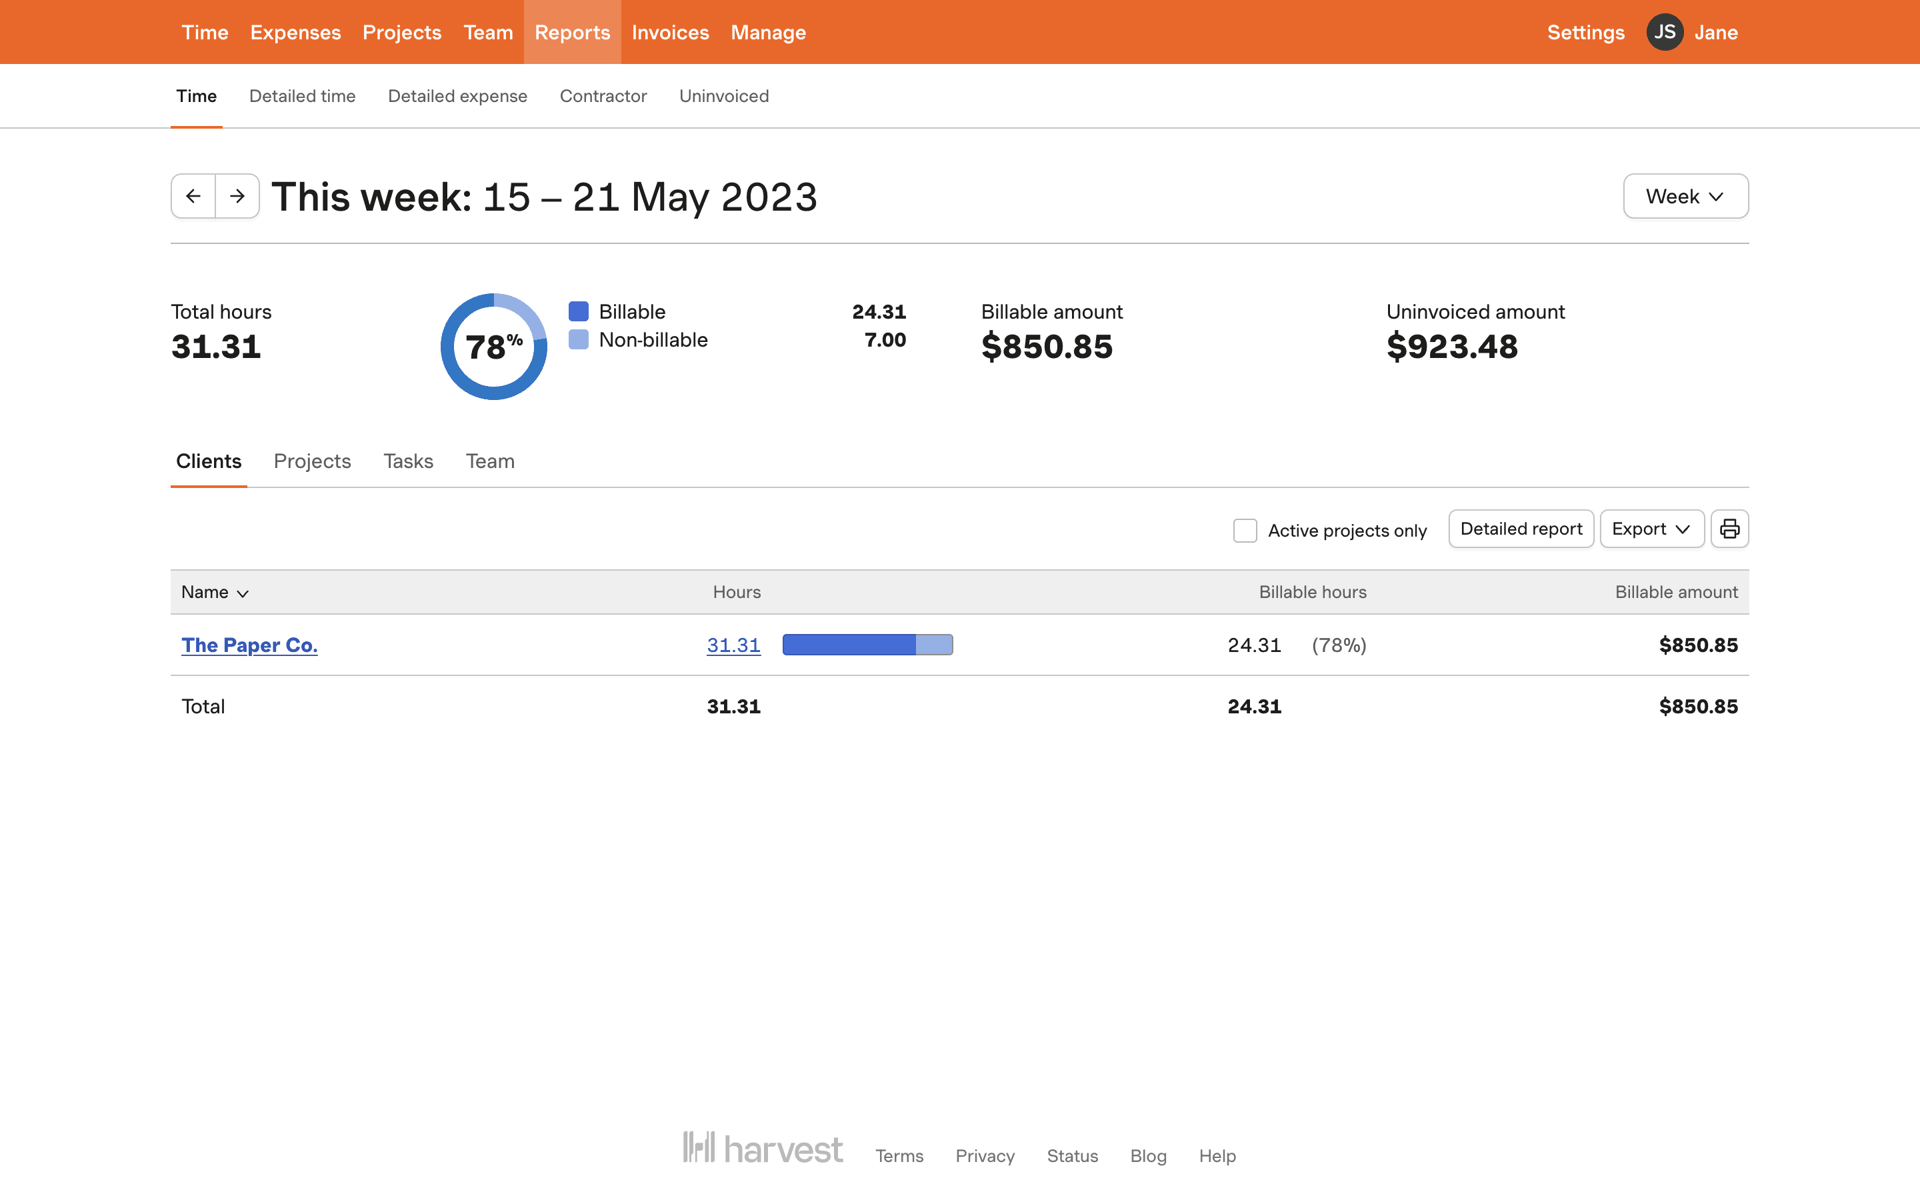Click the Billable amount column header
Image resolution: width=1920 pixels, height=1200 pixels.
pos(1676,592)
